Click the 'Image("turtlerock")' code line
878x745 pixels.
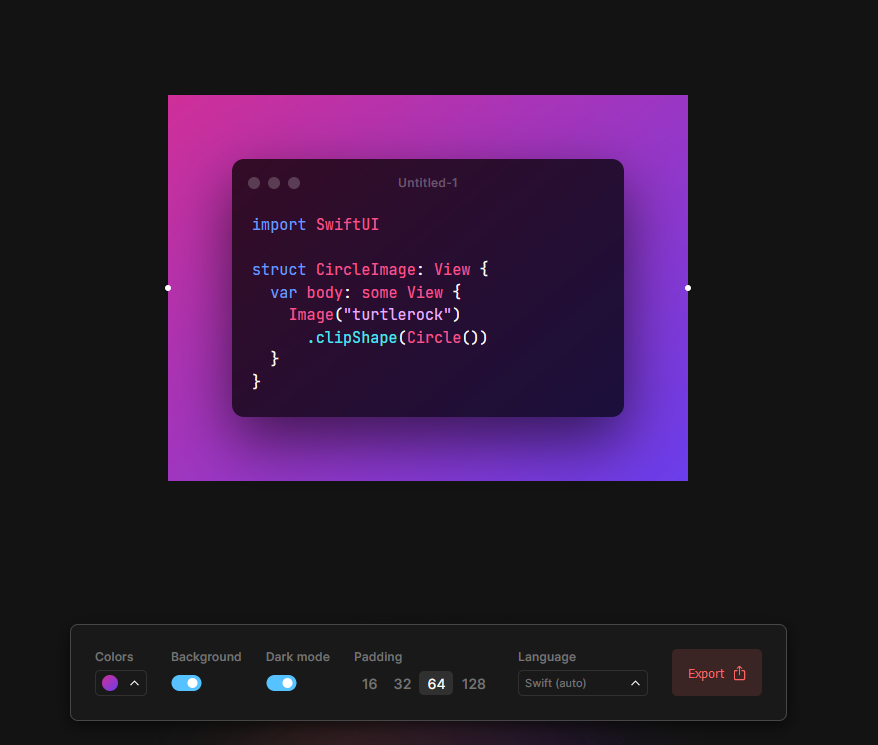(x=375, y=315)
